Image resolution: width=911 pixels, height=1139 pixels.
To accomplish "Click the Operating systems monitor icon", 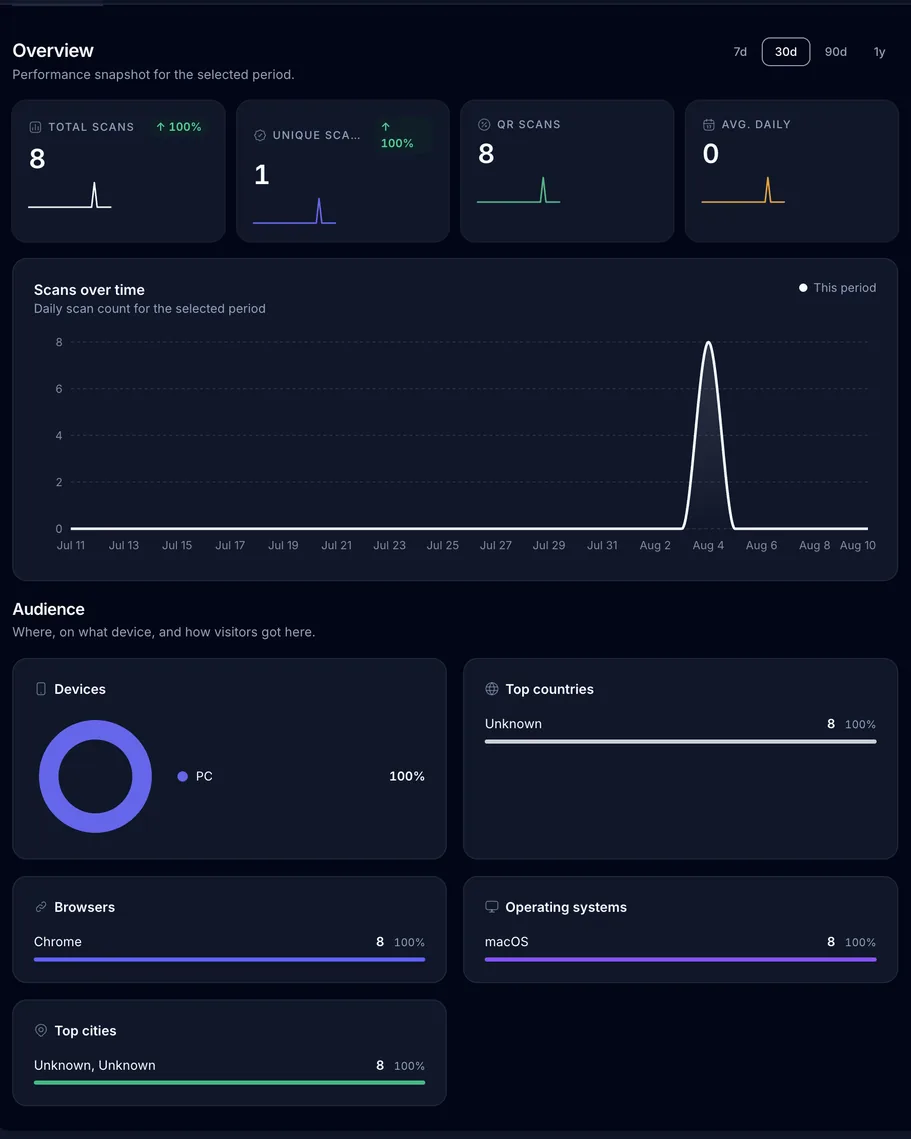I will point(492,907).
